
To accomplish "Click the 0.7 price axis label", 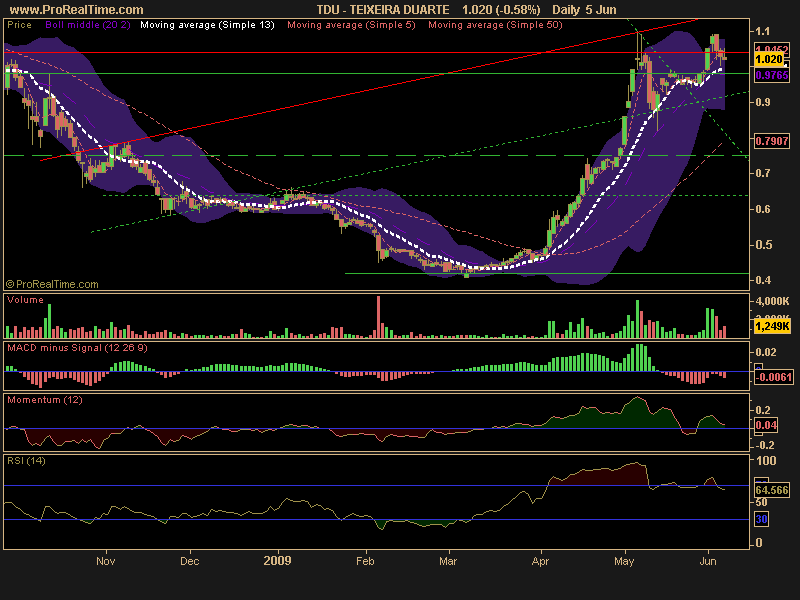I will tap(763, 173).
